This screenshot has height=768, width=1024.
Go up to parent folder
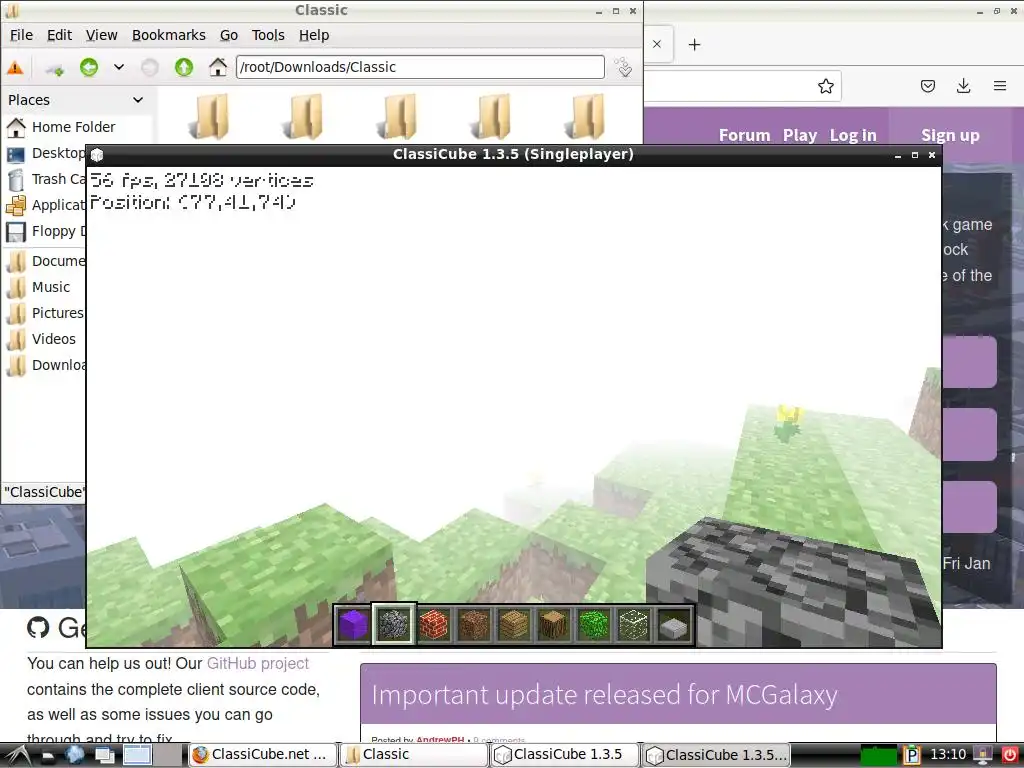[x=184, y=67]
